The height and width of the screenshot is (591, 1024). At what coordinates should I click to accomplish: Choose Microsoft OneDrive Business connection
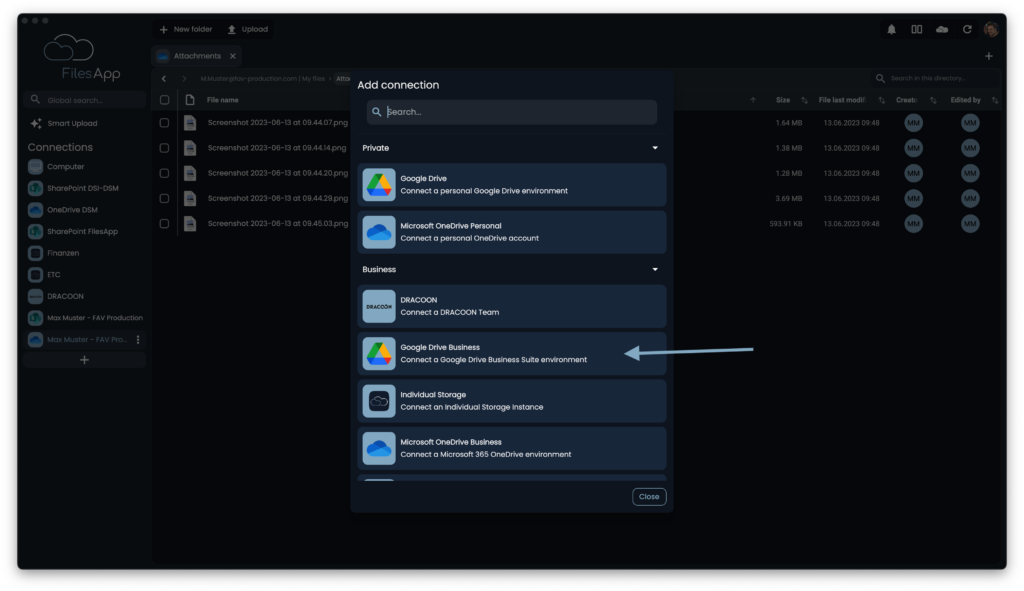click(x=511, y=448)
